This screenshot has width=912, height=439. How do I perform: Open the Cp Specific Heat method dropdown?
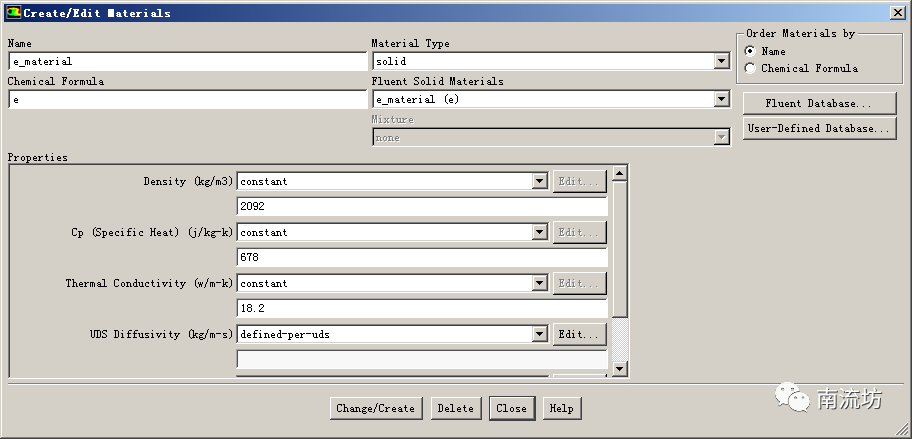[x=540, y=233]
